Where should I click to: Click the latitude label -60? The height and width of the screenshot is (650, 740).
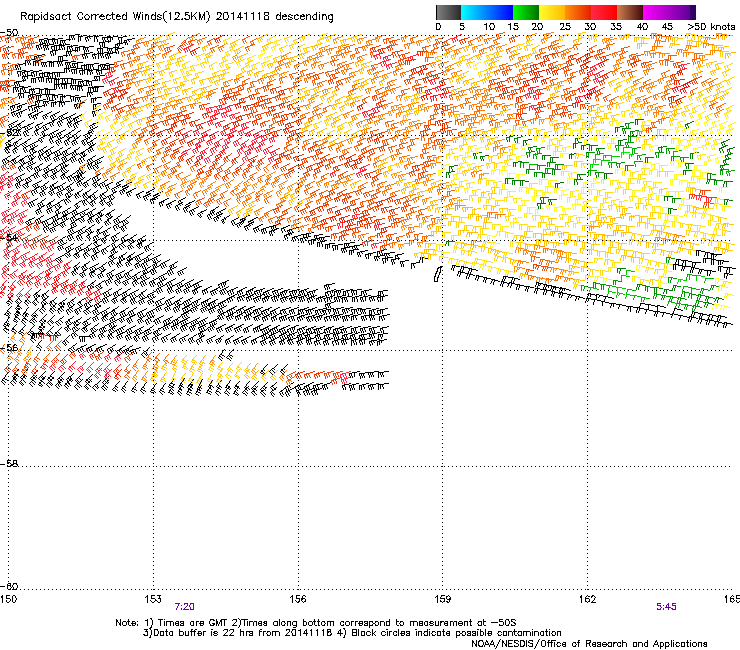pyautogui.click(x=9, y=586)
